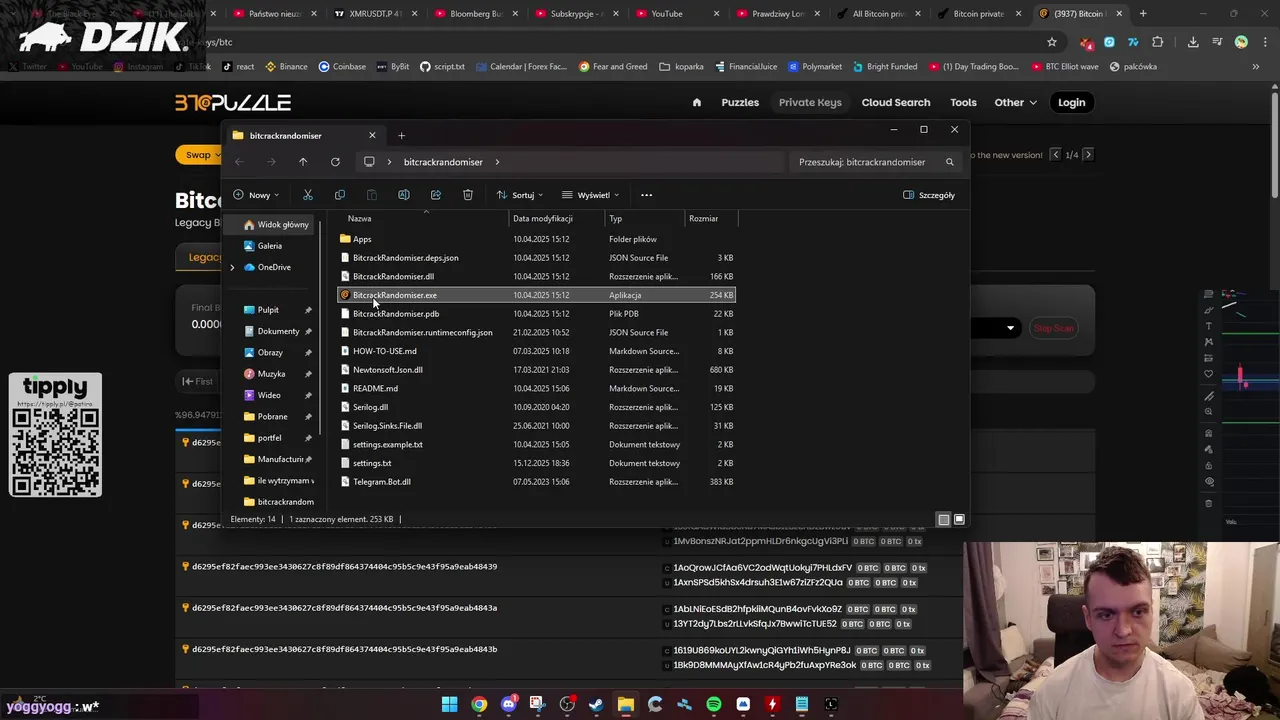The image size is (1280, 720).
Task: Open the Sortuj dropdown
Action: coord(520,195)
